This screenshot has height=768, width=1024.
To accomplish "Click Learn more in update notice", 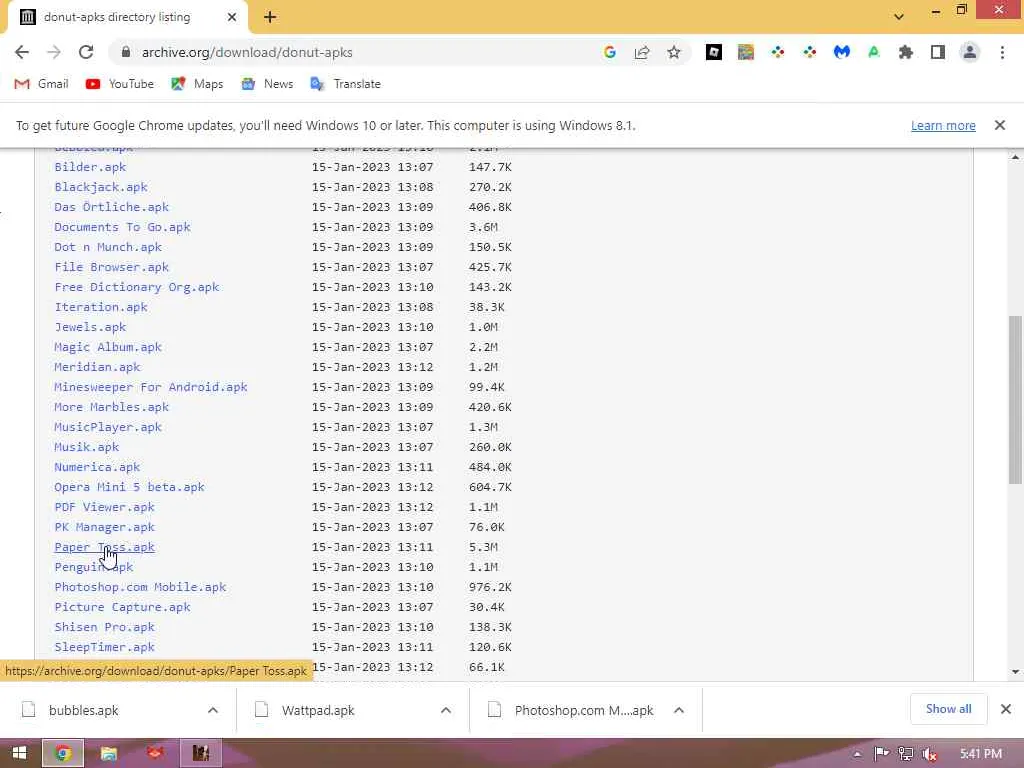I will (x=943, y=125).
